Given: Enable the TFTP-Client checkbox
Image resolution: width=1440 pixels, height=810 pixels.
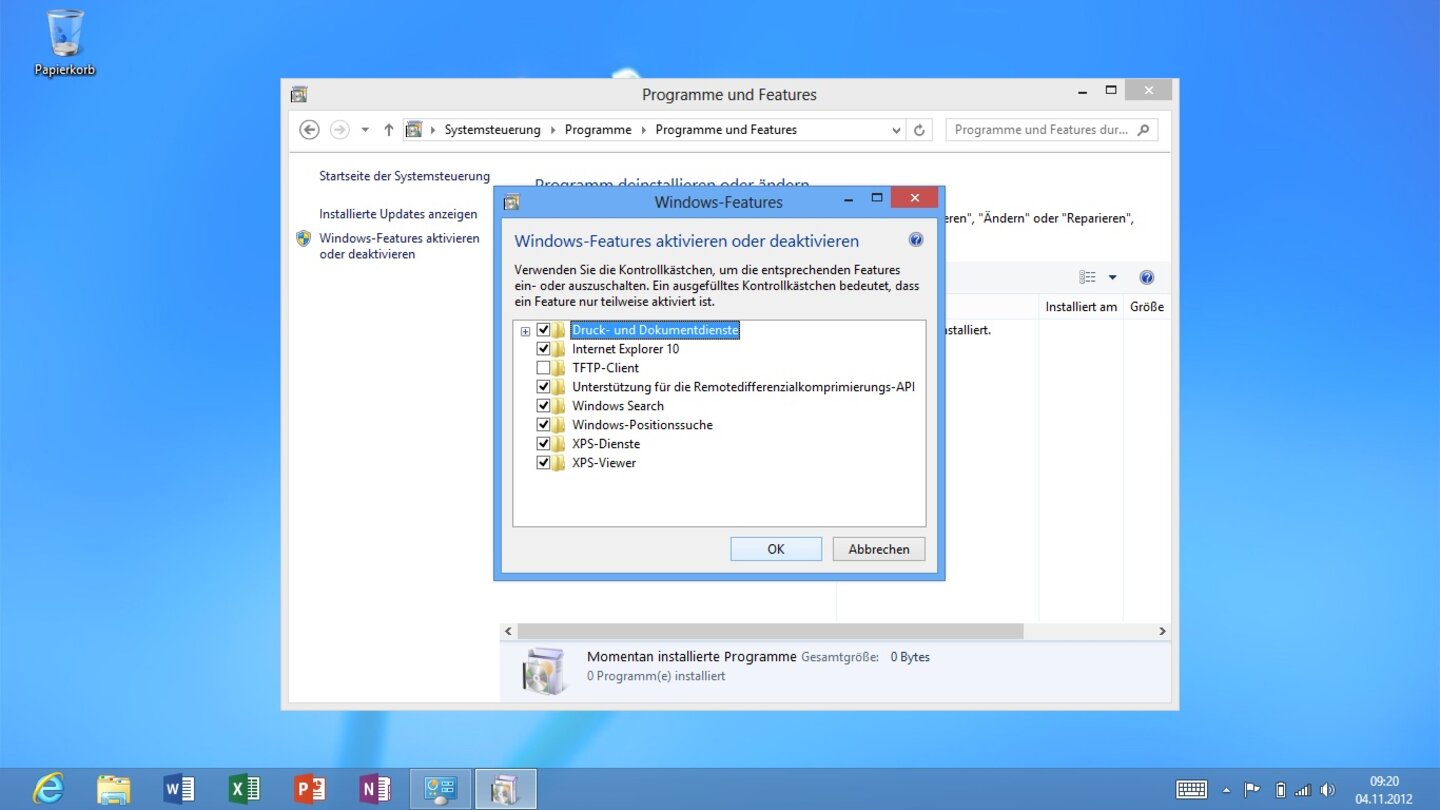Looking at the screenshot, I should click(x=543, y=368).
